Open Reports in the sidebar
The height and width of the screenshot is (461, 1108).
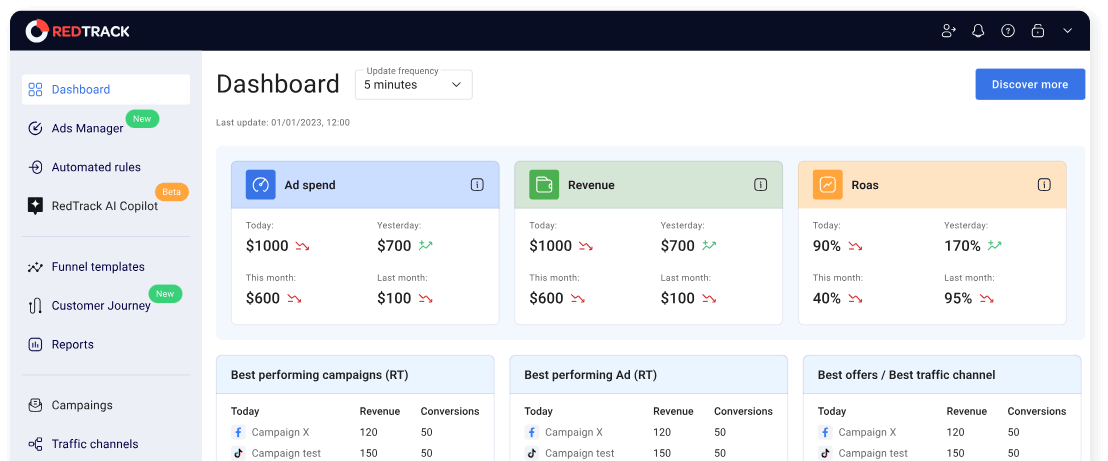coord(73,344)
